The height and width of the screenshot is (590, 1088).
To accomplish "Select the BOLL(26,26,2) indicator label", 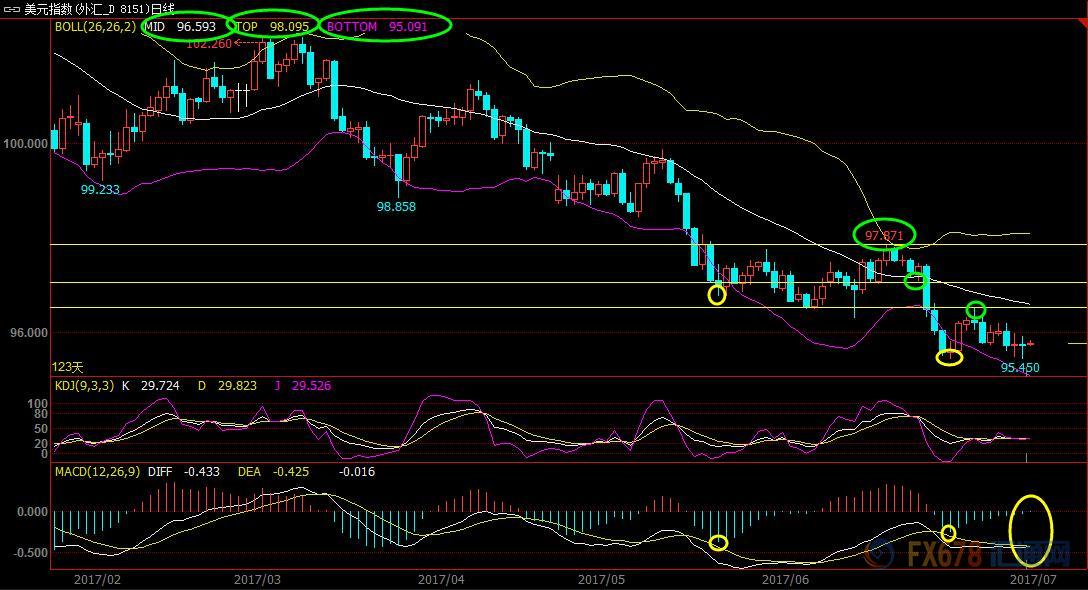I will tap(96, 26).
